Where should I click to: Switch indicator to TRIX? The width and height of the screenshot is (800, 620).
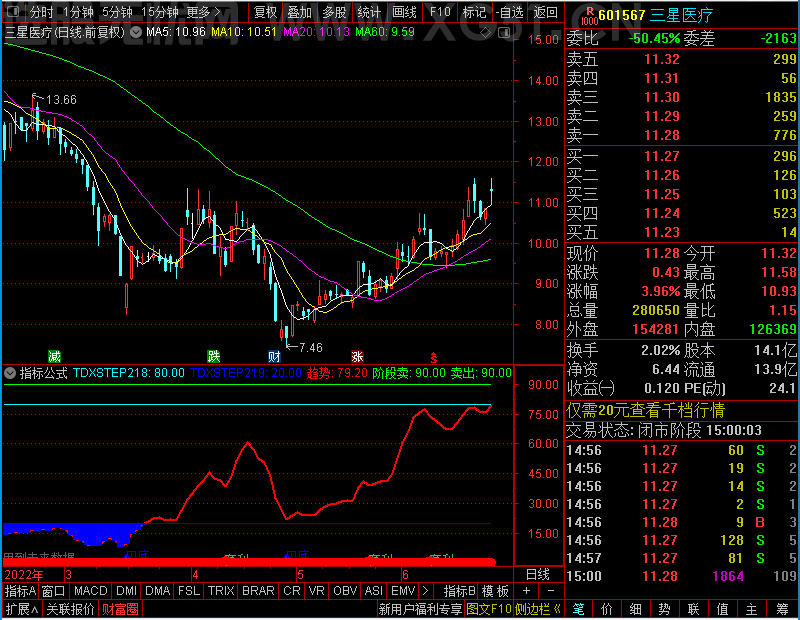click(x=221, y=591)
